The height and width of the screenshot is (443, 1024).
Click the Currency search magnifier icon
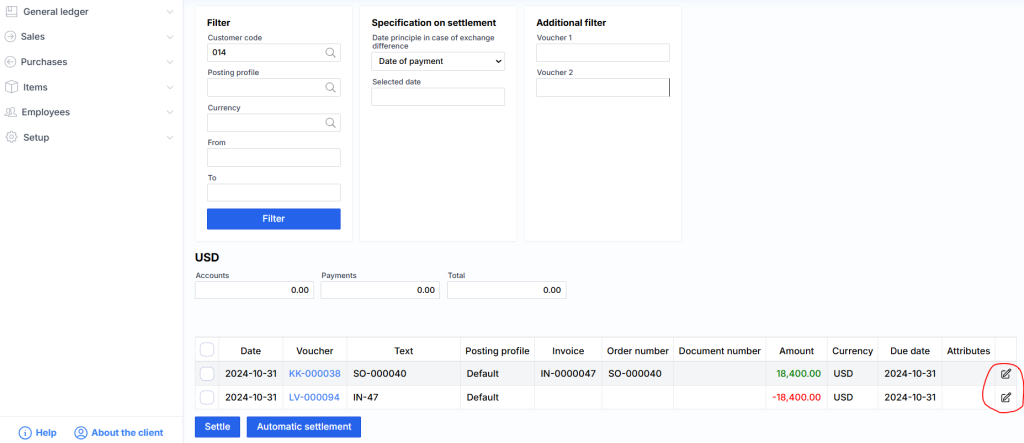(330, 123)
